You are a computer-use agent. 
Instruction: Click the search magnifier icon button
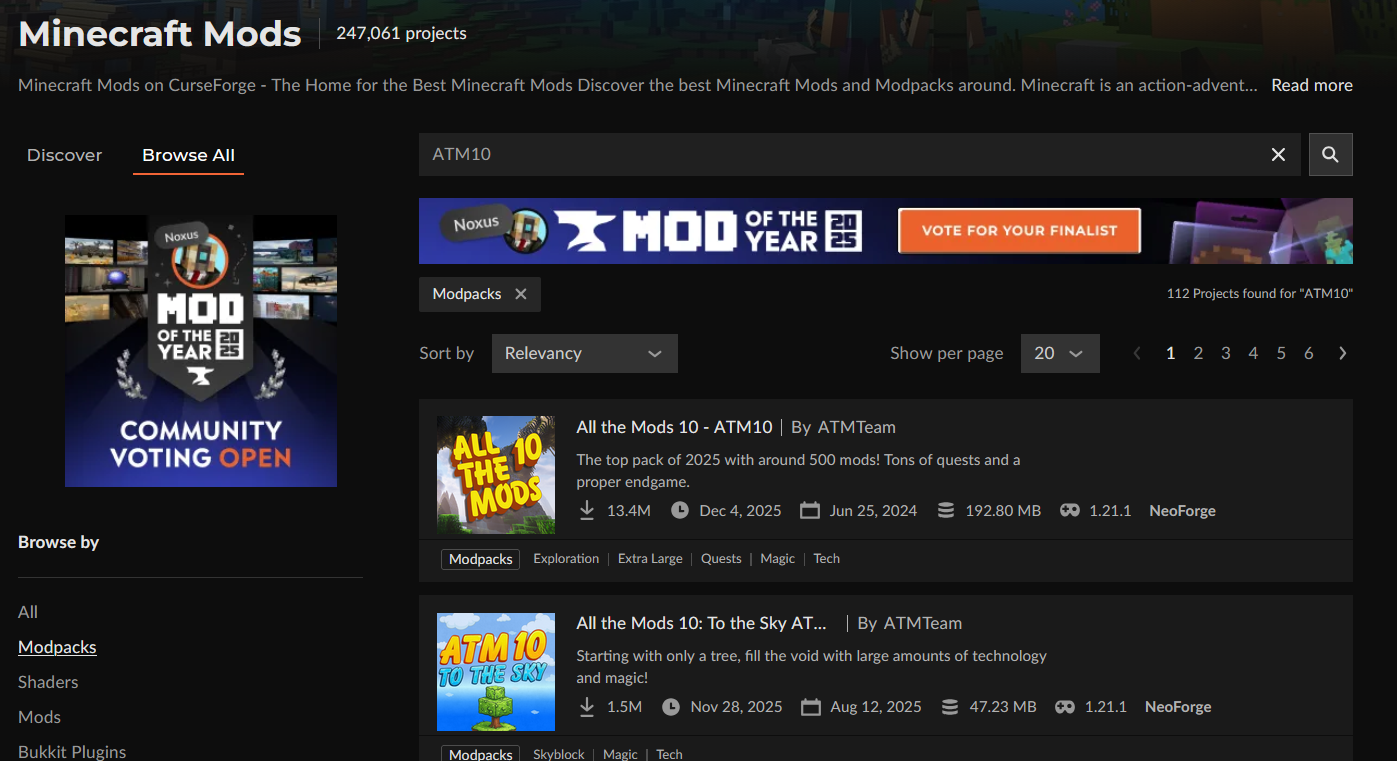click(1330, 155)
